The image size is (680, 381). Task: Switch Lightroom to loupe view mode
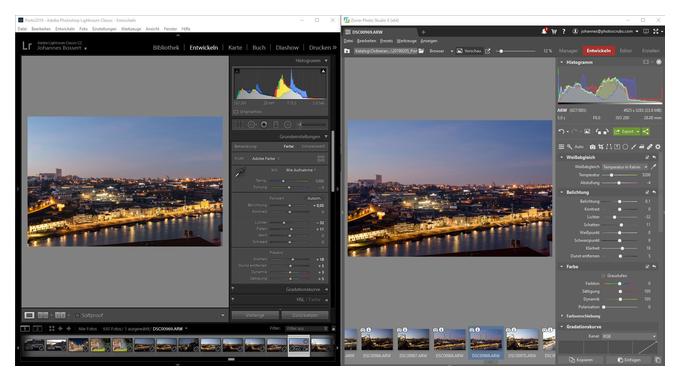coord(29,315)
